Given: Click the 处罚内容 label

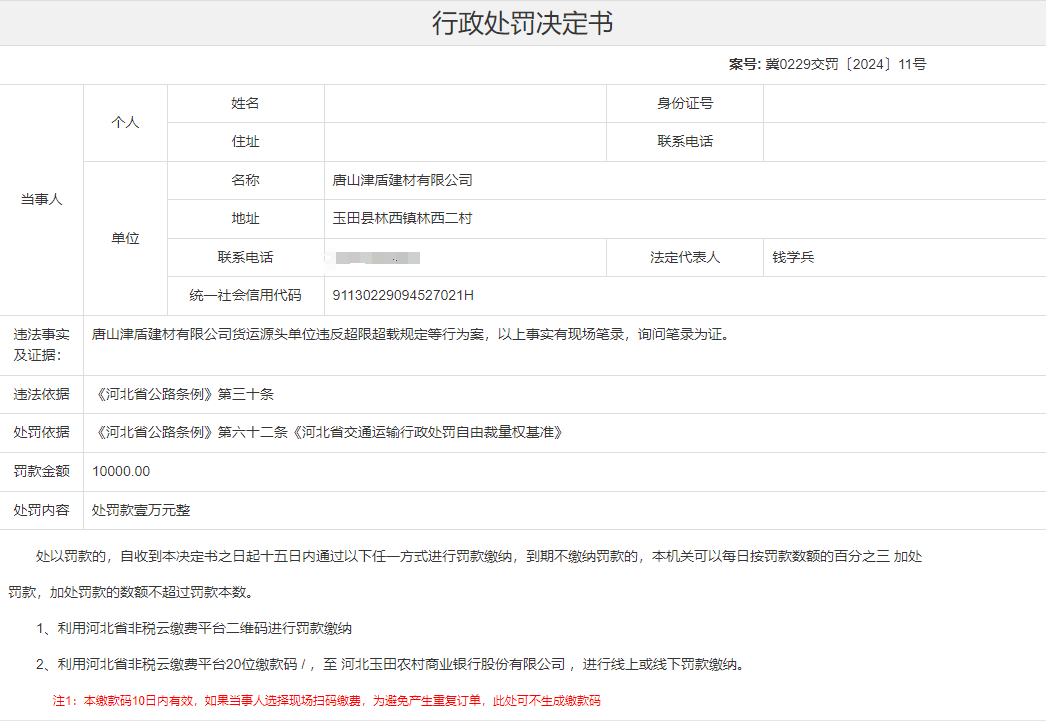Looking at the screenshot, I should point(41,510).
